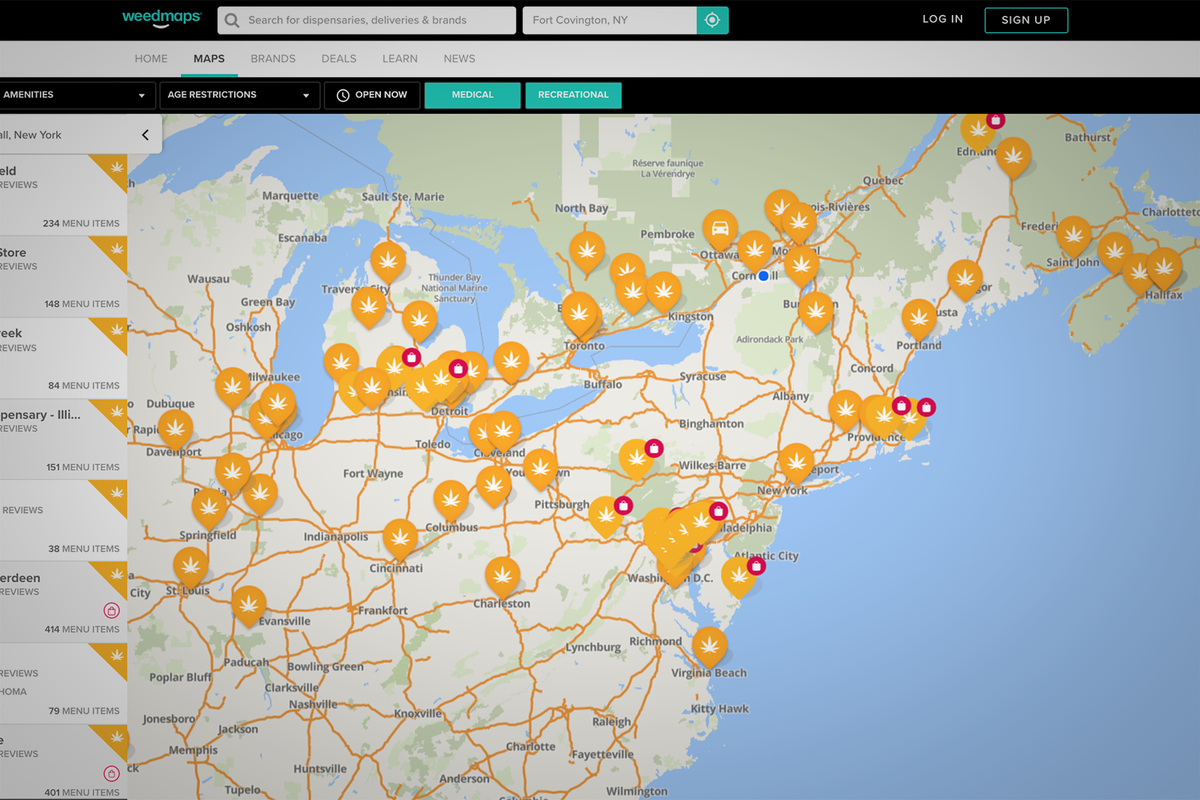
Task: Select the dispensary pin near Atlantic City
Action: [x=739, y=577]
